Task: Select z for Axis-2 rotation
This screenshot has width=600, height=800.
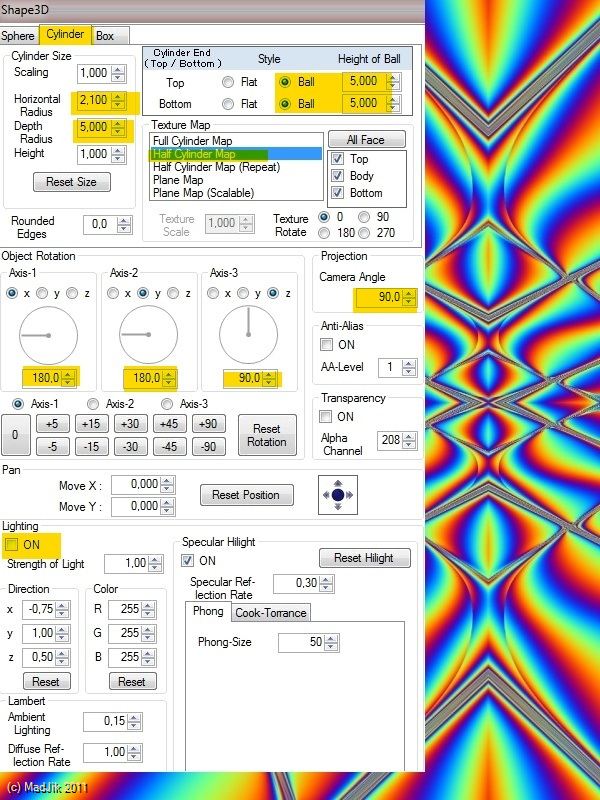Action: (x=173, y=293)
